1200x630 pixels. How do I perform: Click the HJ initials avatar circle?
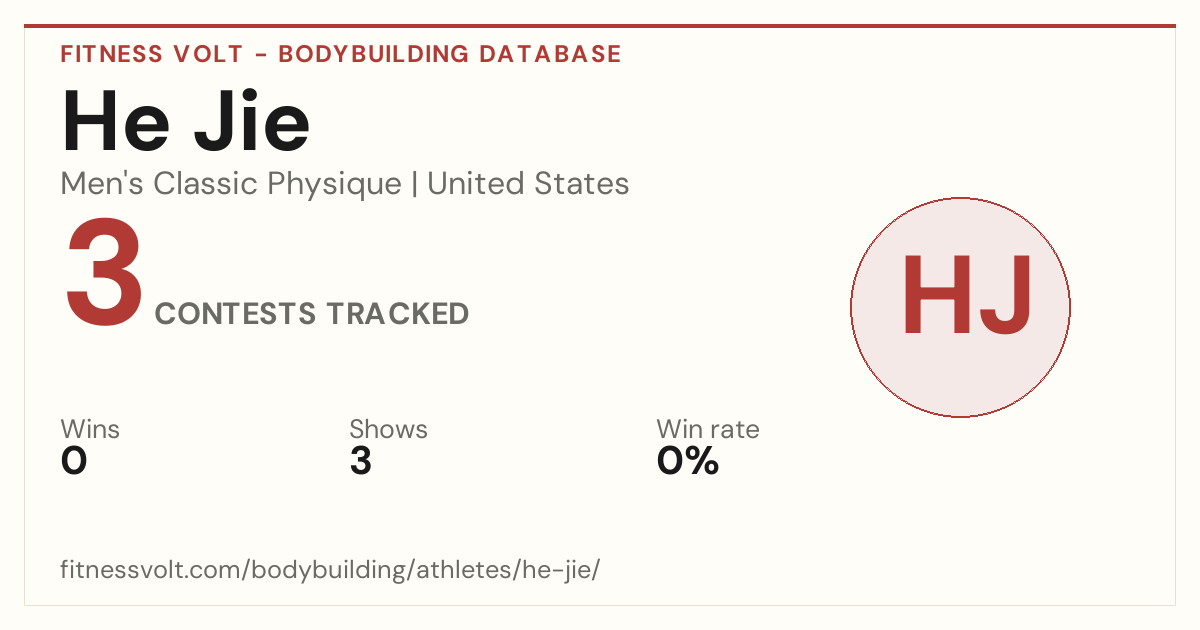click(960, 307)
